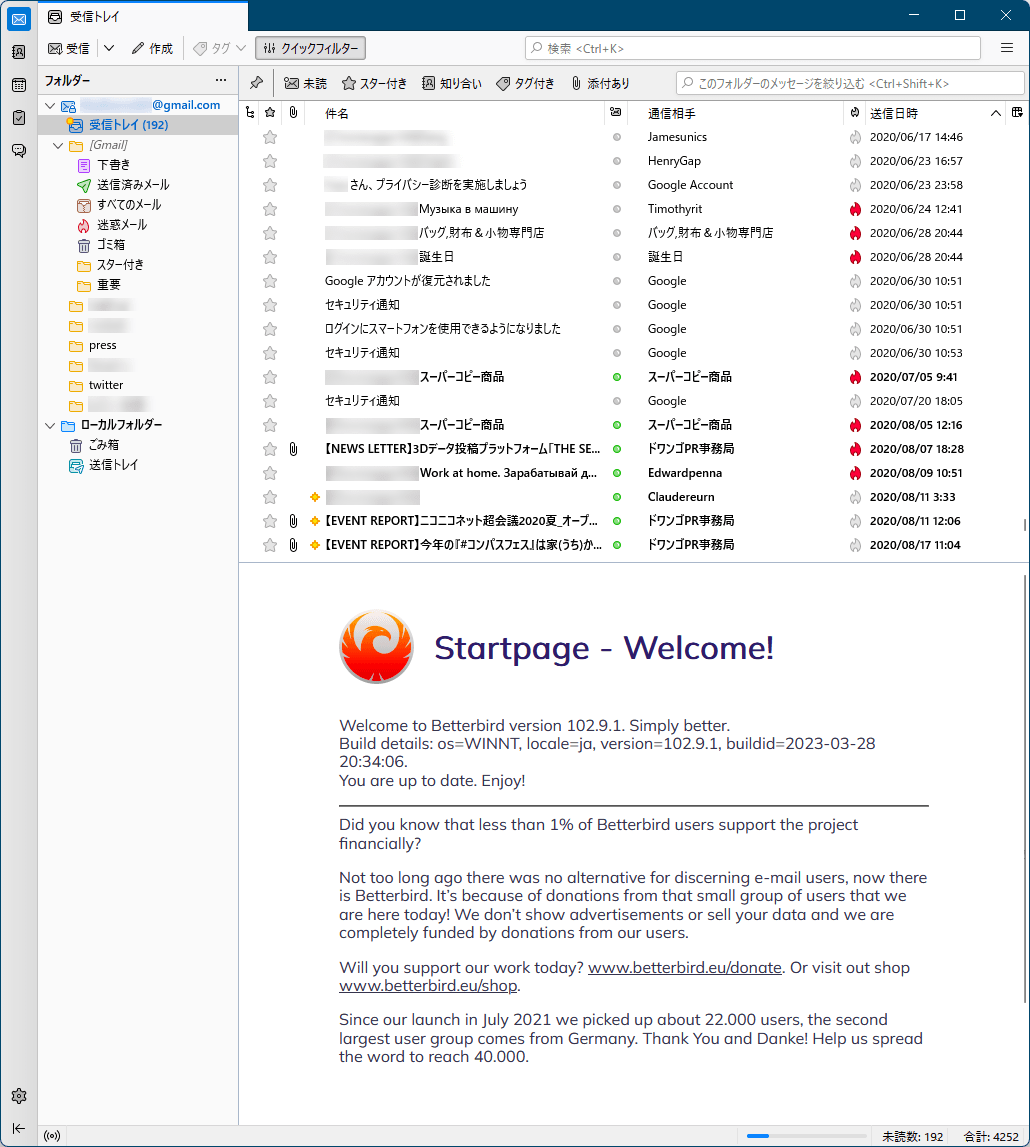Toggle the 知り合い contacts filter

pos(452,83)
